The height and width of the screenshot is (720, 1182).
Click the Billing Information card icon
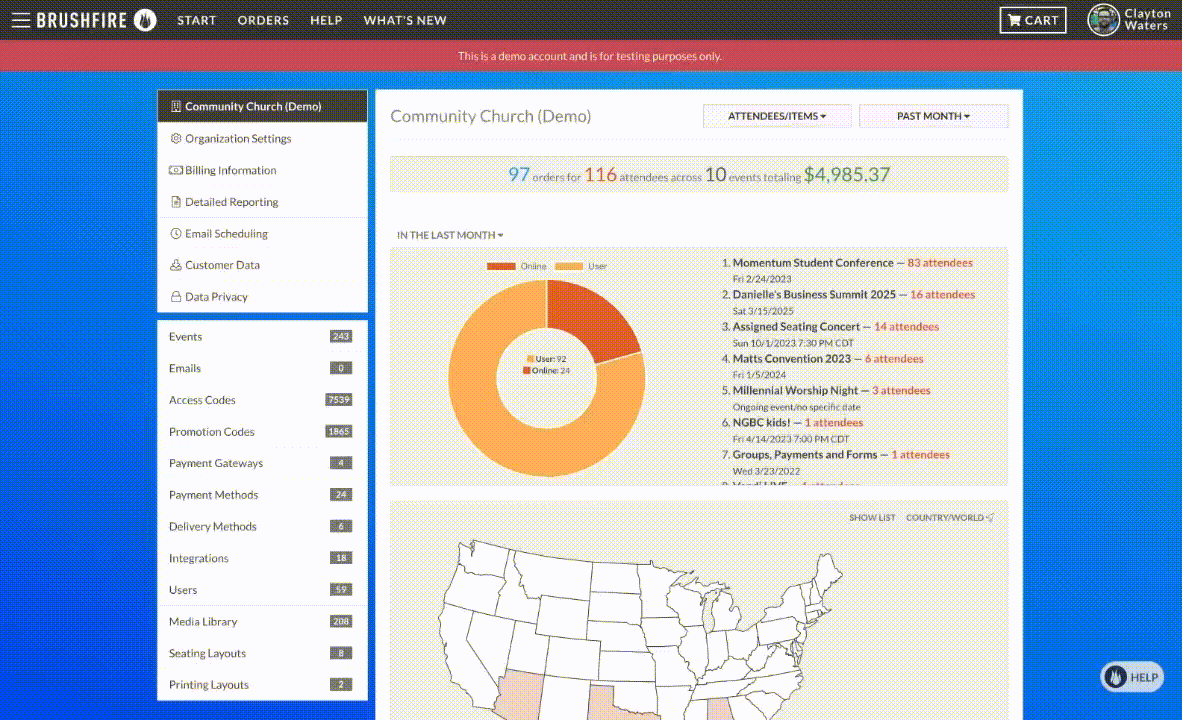coord(176,171)
